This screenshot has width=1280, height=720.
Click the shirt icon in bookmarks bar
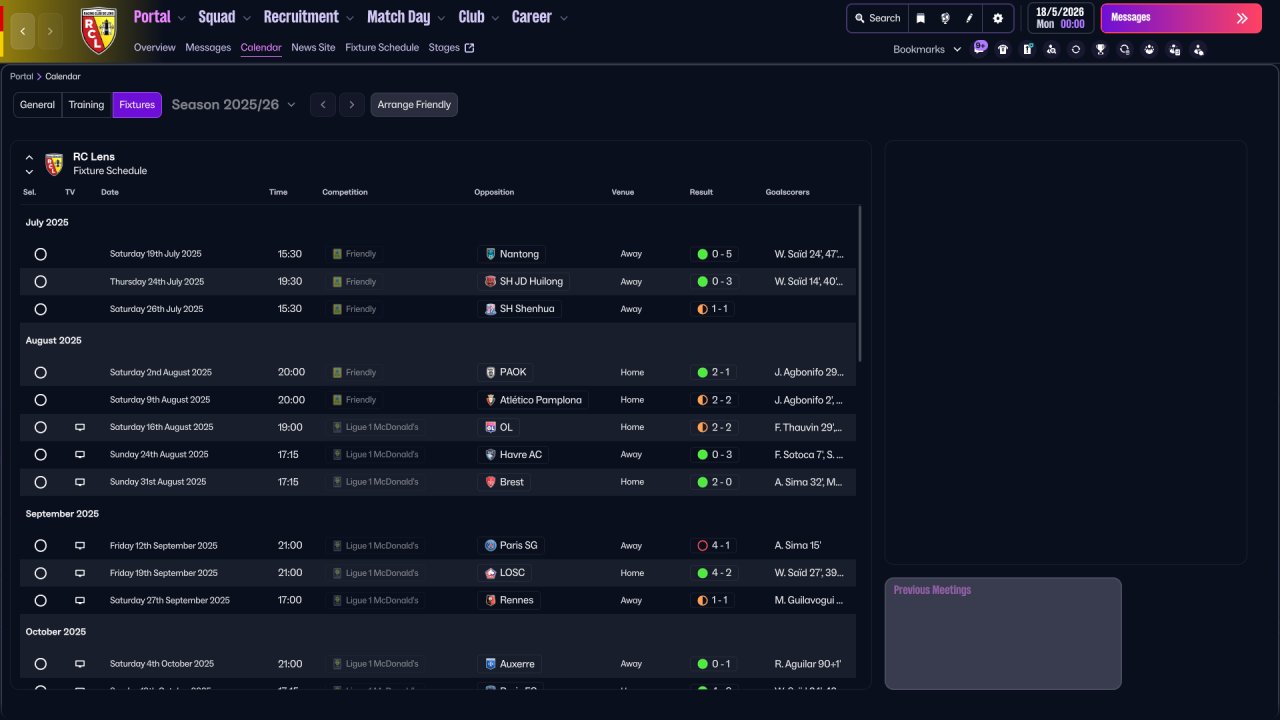pyautogui.click(x=1003, y=49)
